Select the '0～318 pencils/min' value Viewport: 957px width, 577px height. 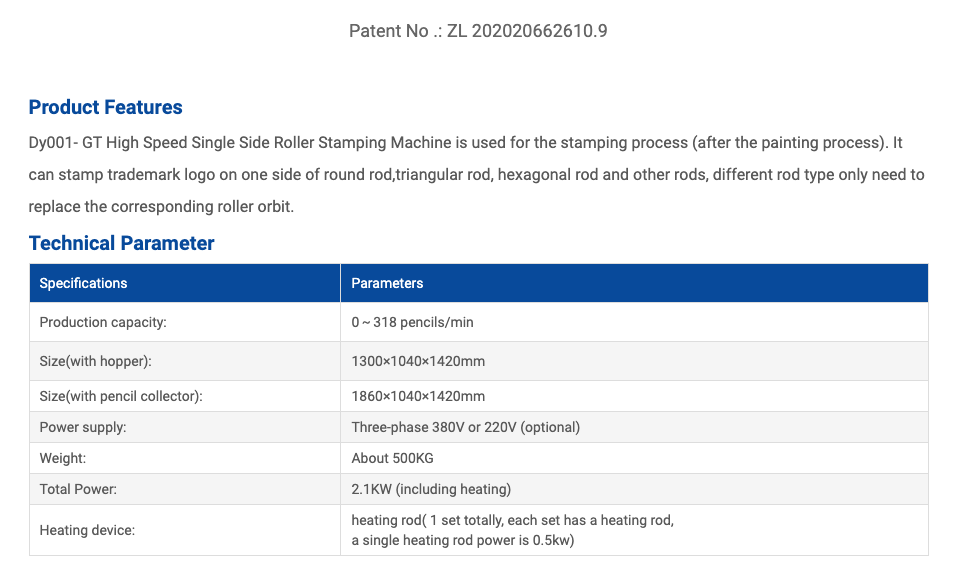[413, 322]
